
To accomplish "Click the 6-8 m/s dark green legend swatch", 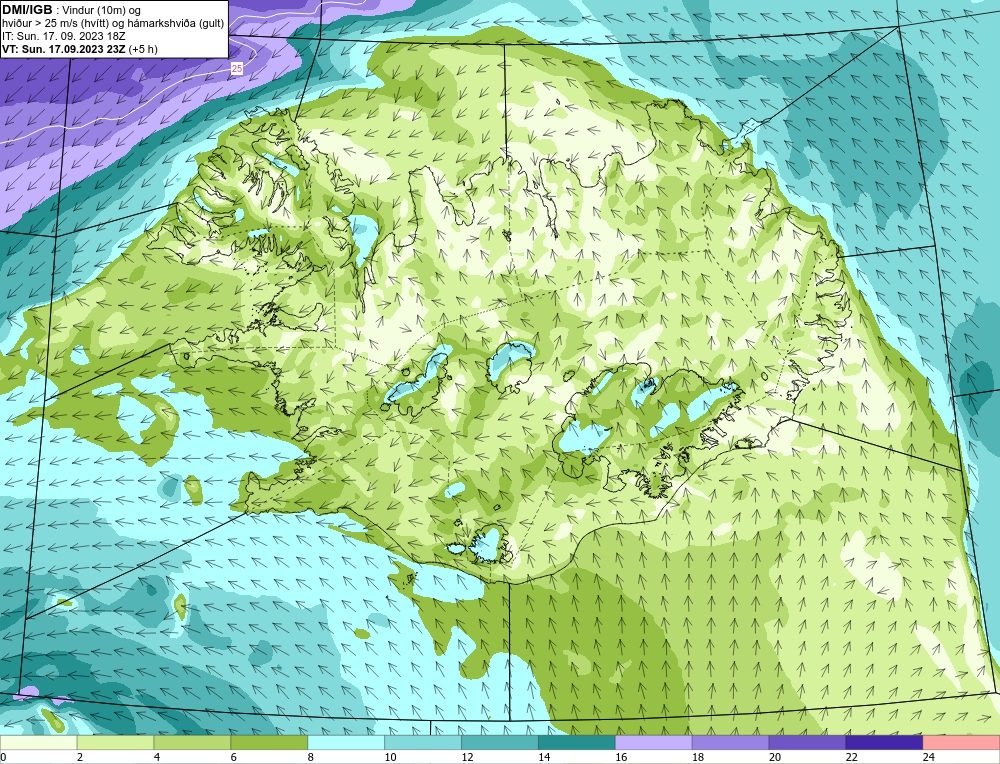I will [x=269, y=743].
